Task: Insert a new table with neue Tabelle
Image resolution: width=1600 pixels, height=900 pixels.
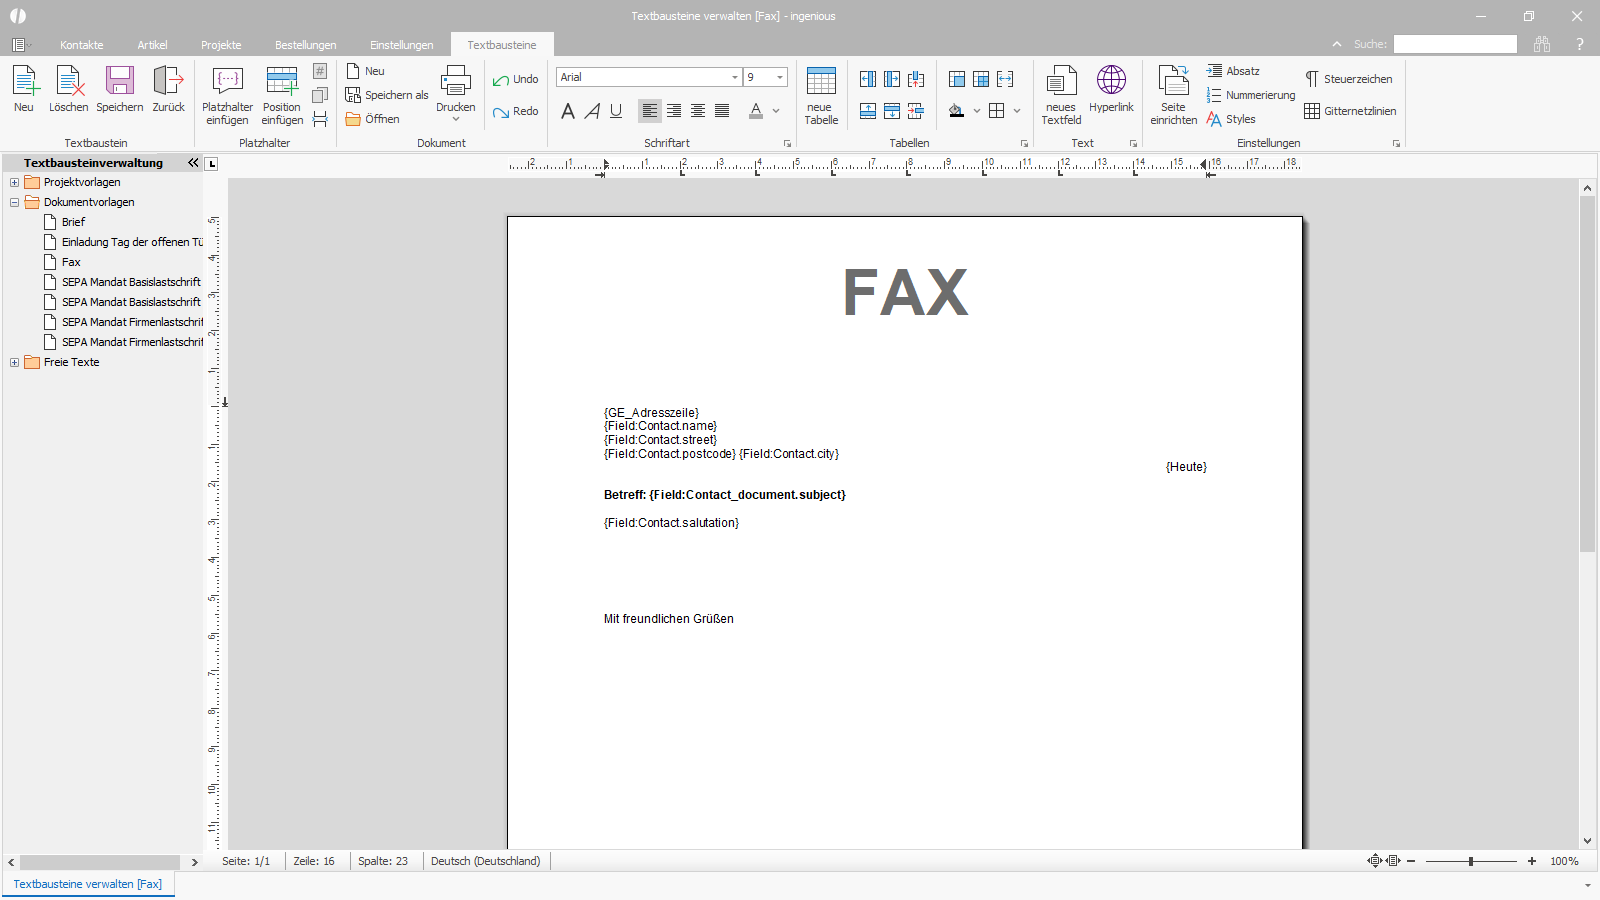Action: click(821, 96)
